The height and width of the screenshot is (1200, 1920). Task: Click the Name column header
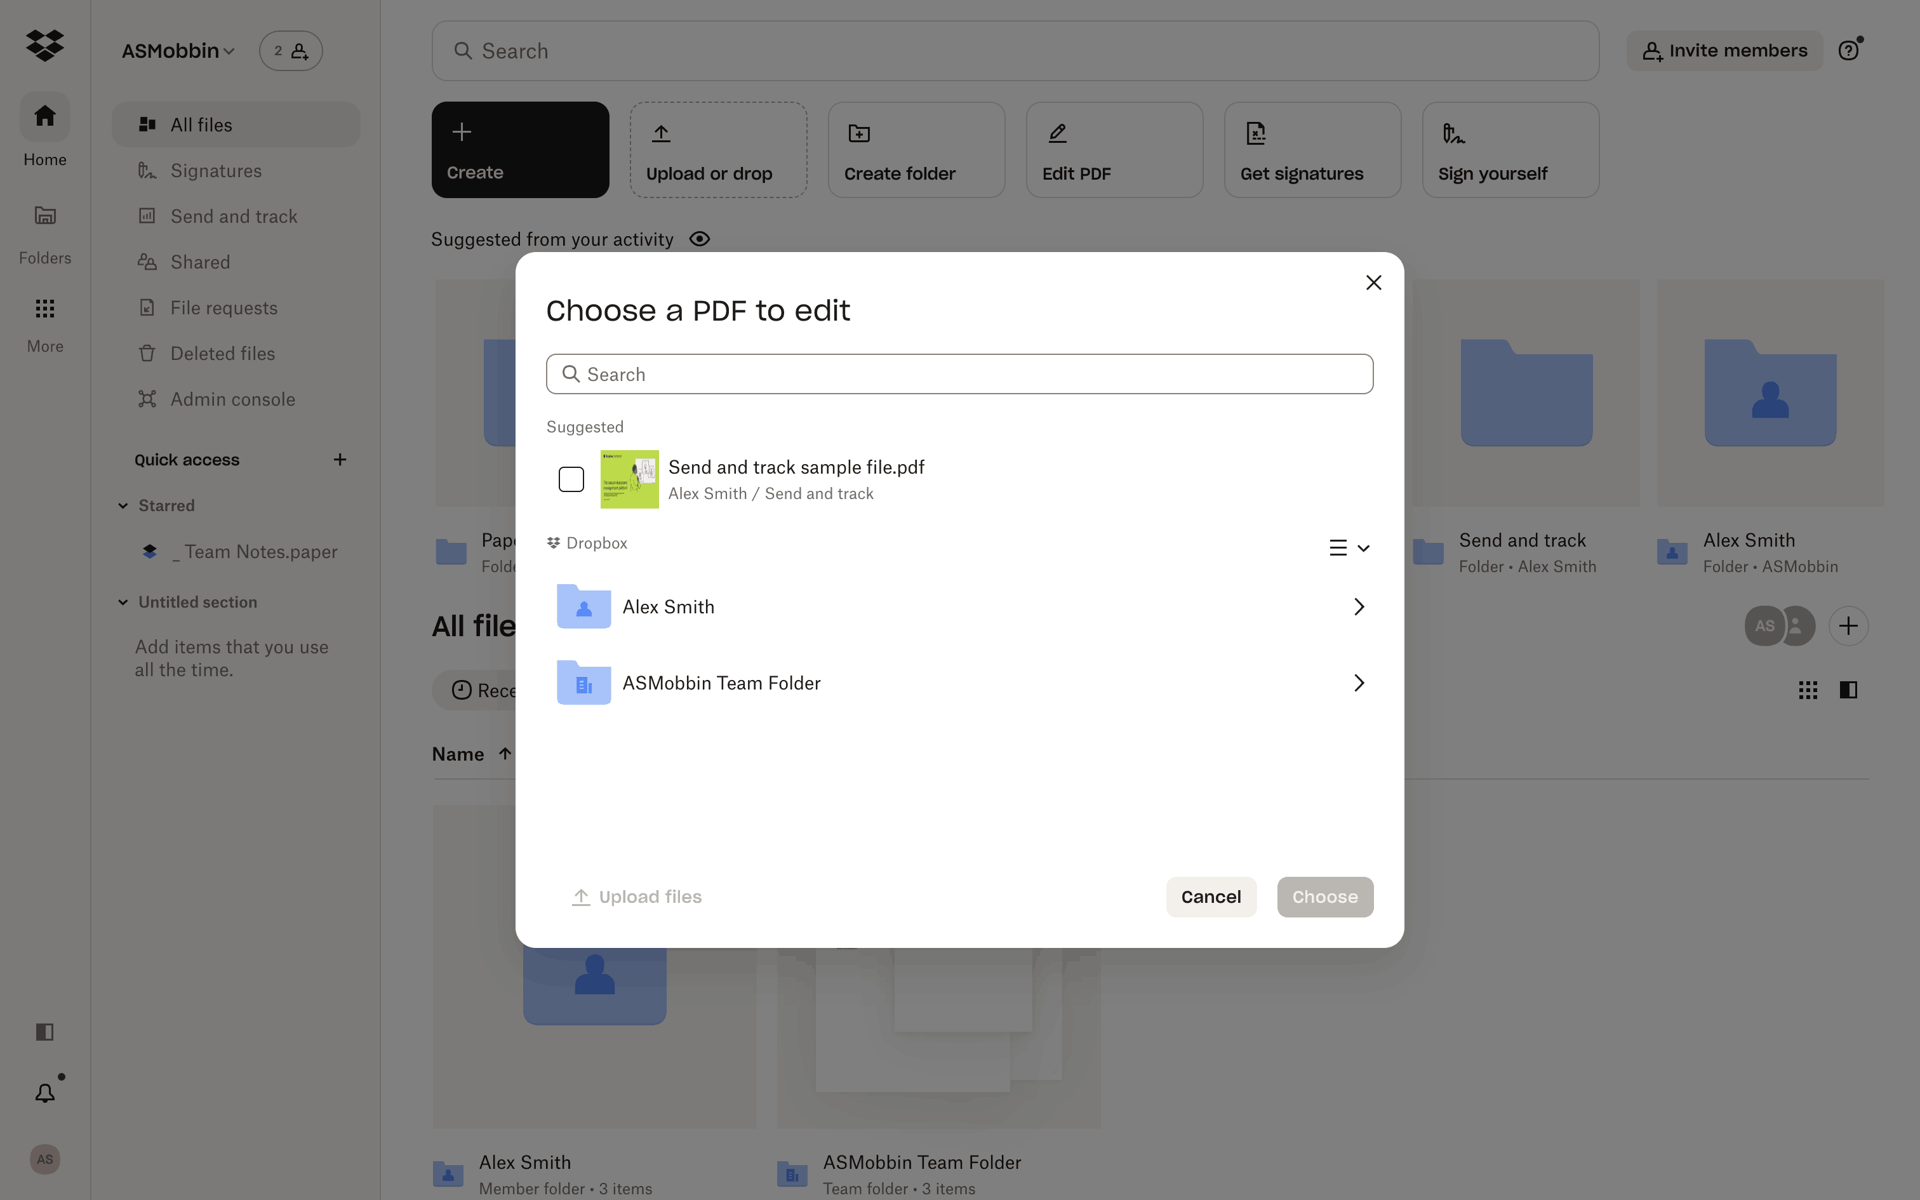[x=458, y=754]
